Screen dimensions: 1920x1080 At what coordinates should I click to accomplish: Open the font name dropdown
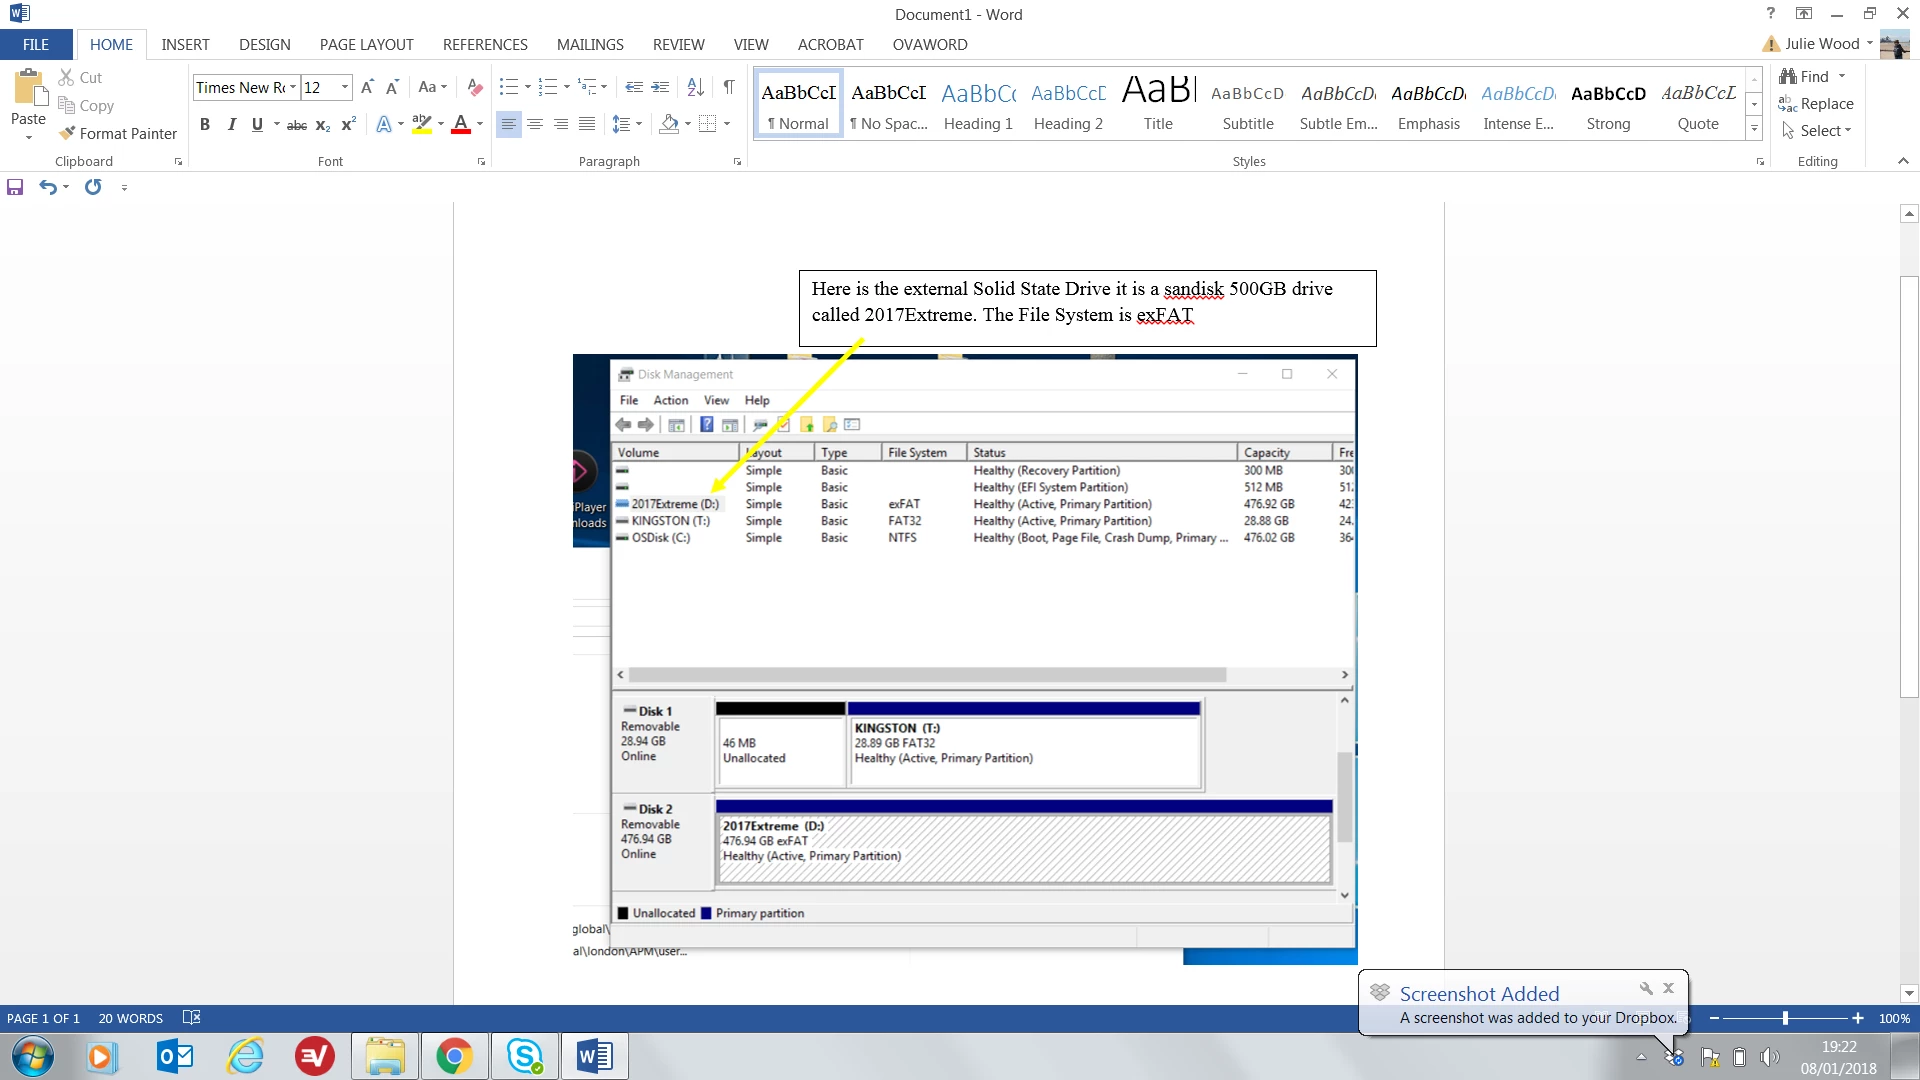292,87
